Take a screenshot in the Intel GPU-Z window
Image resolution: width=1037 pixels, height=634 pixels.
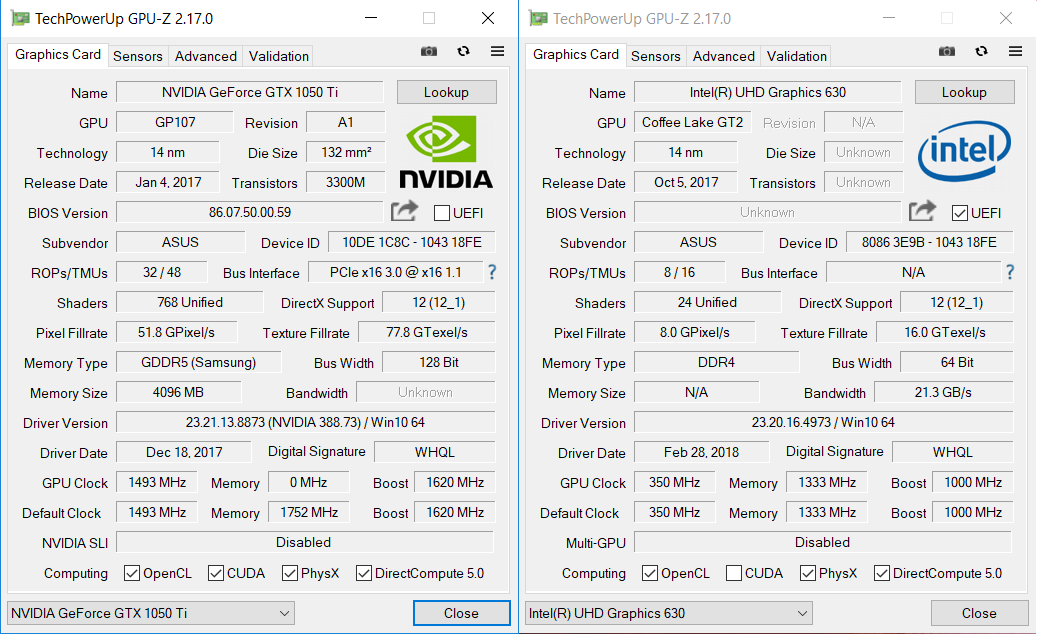click(x=946, y=52)
